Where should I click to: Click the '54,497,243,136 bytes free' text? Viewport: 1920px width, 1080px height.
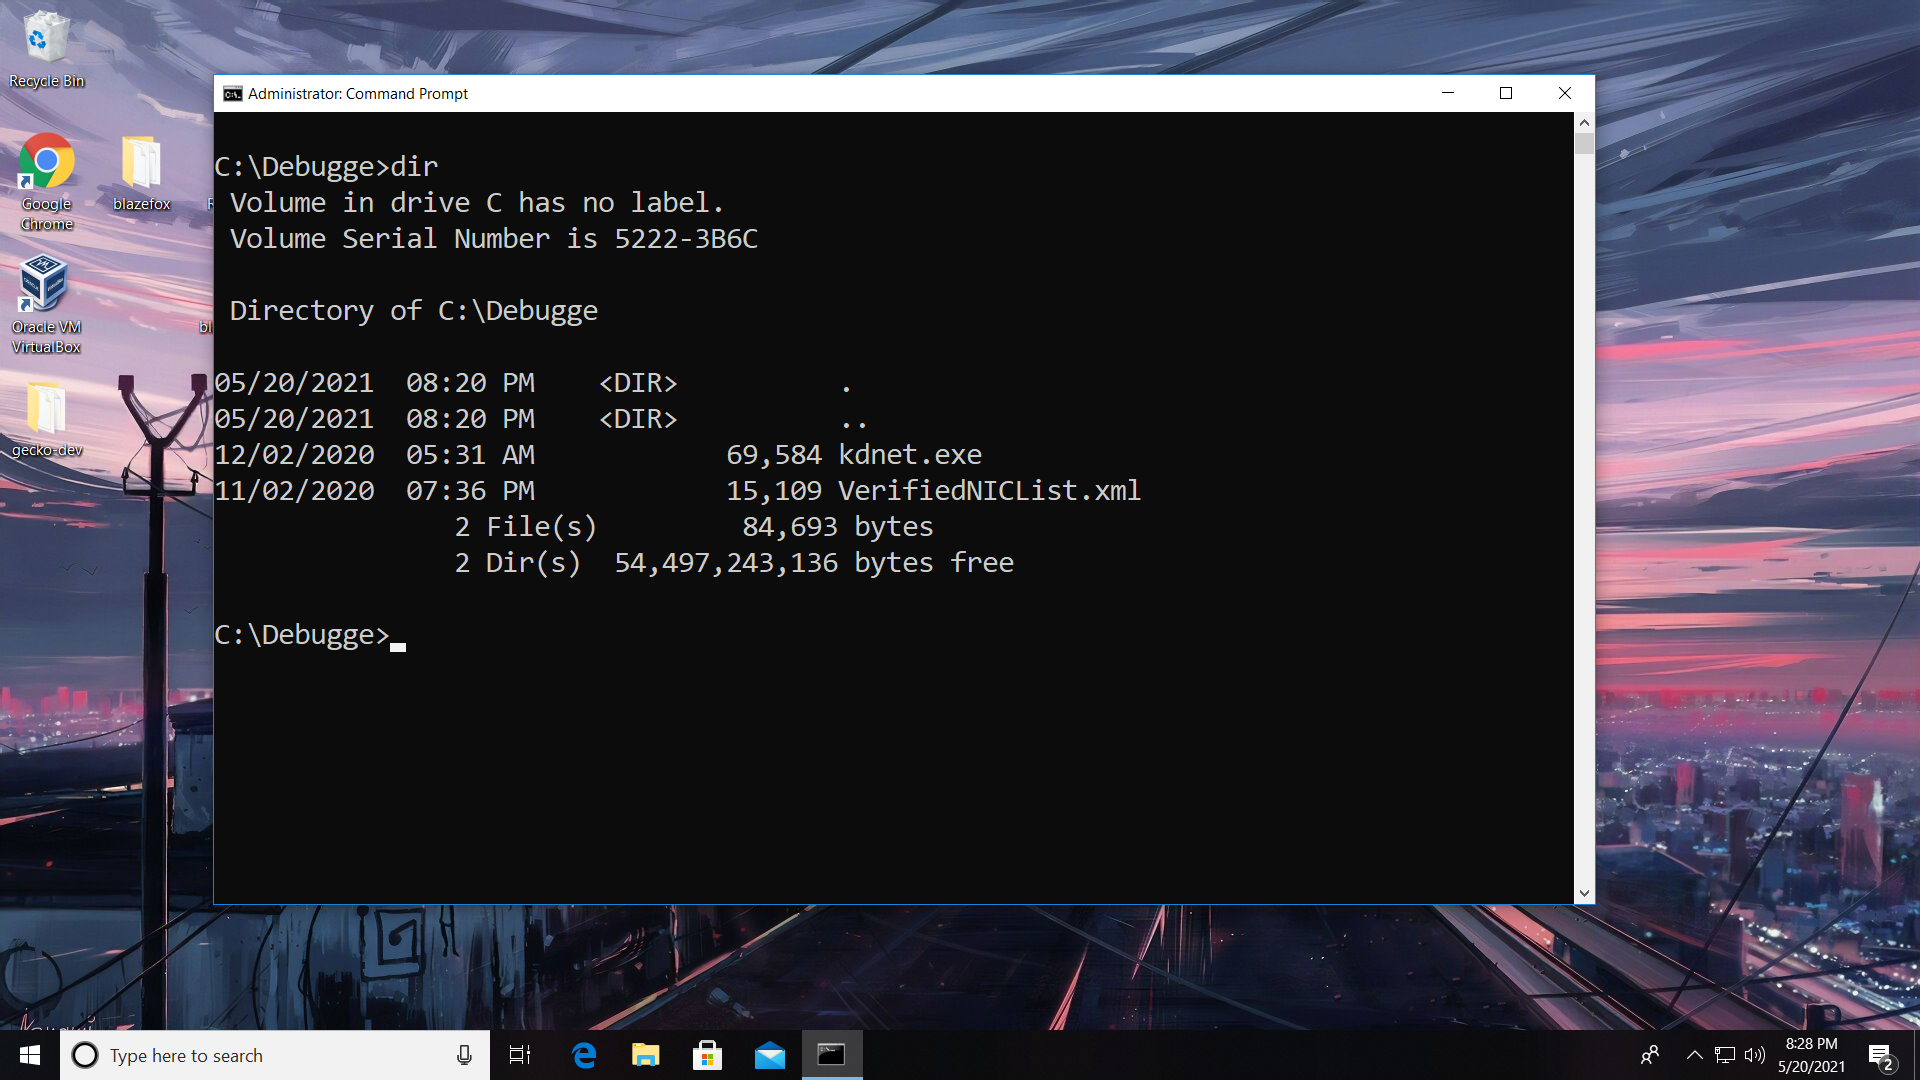pos(814,563)
